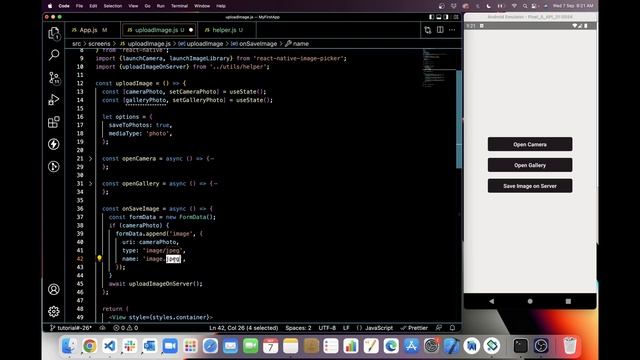640x360 pixels.
Task: Click Save Image on Server button
Action: click(x=530, y=186)
